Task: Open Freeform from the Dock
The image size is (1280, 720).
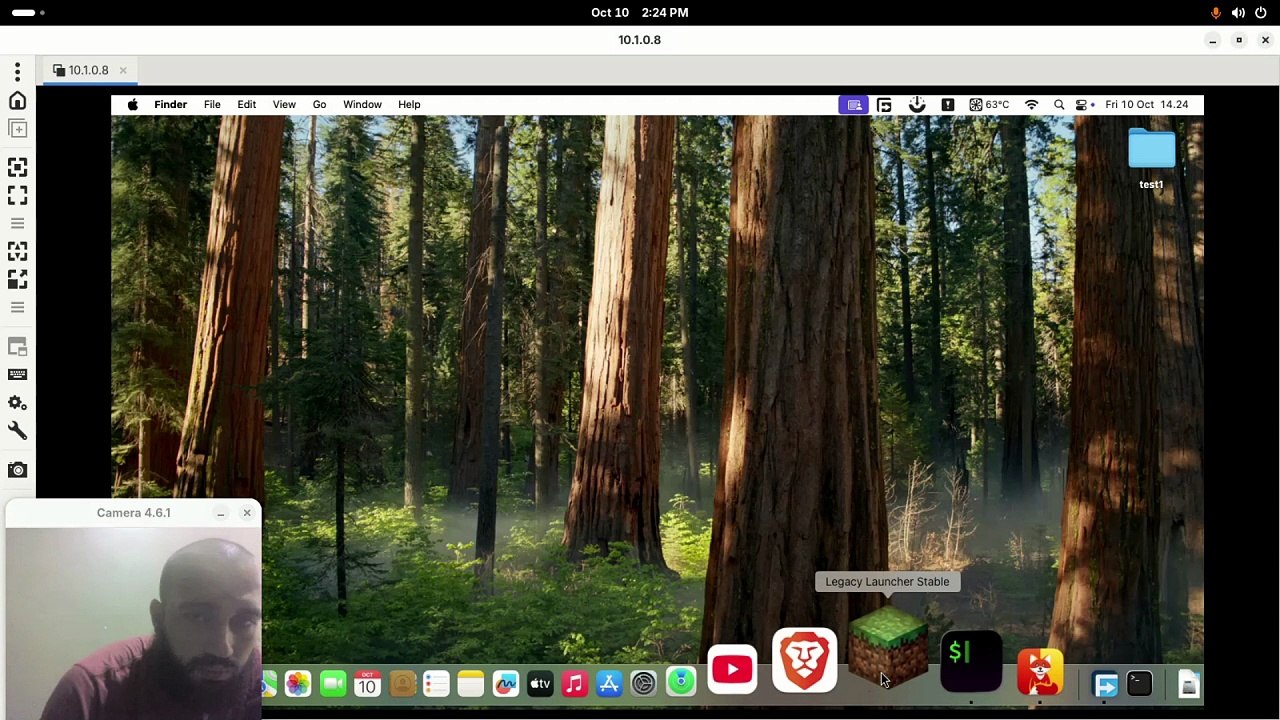Action: (x=505, y=683)
